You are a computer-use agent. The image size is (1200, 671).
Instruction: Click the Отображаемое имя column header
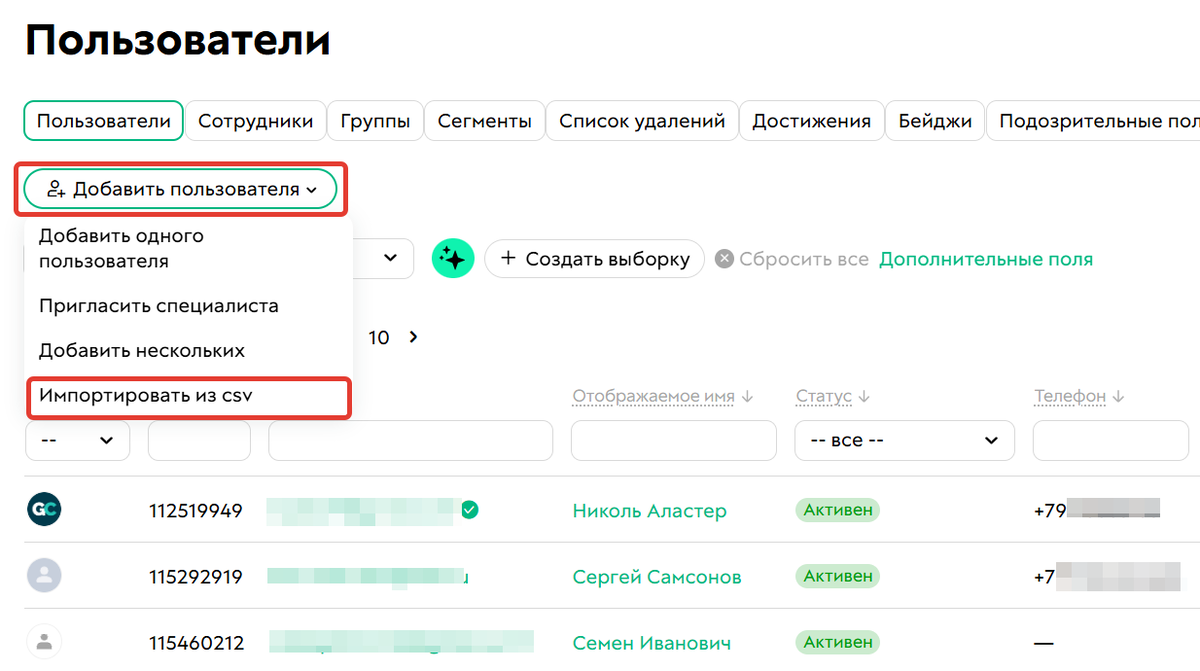654,397
